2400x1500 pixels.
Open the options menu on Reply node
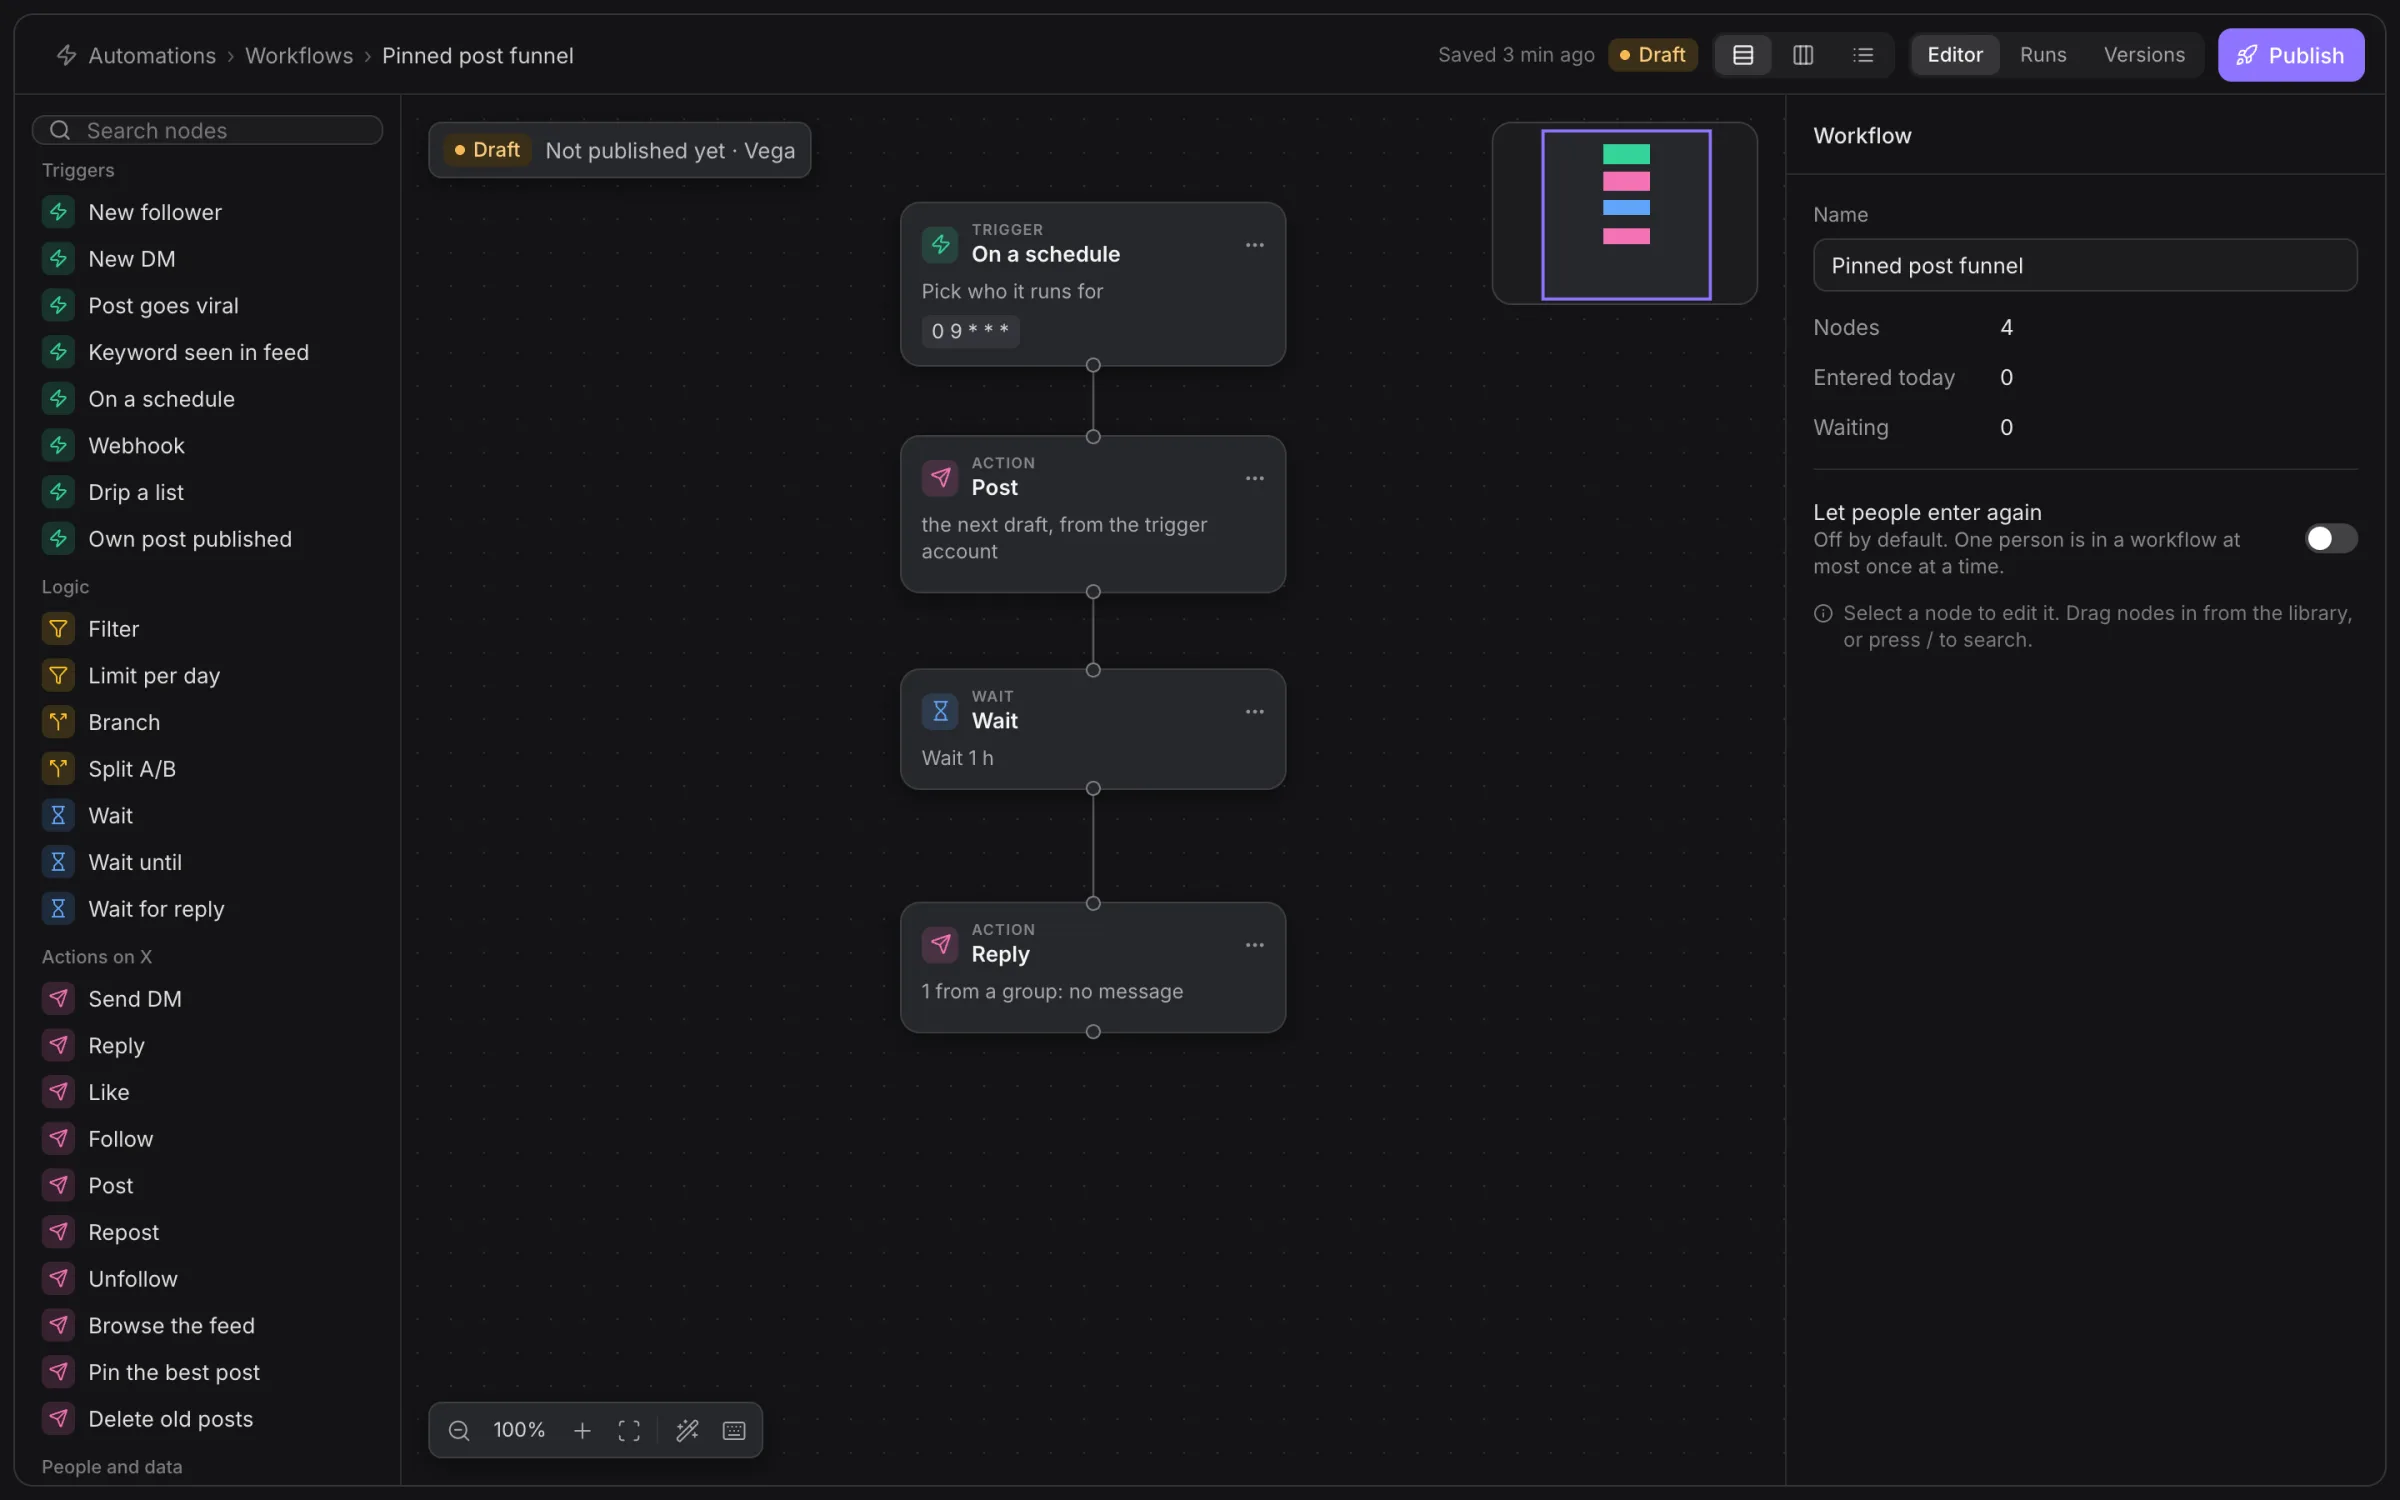[1254, 945]
